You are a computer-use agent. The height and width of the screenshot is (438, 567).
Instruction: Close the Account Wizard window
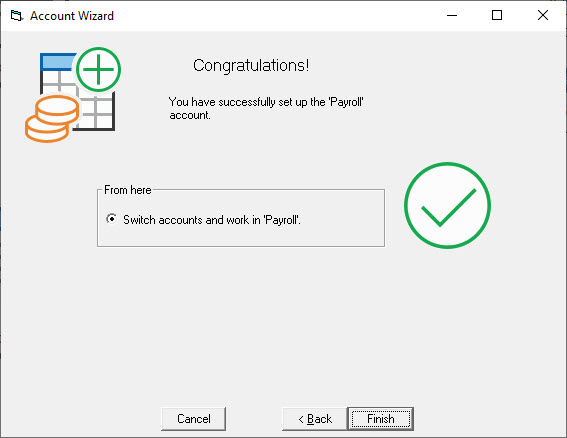click(543, 16)
